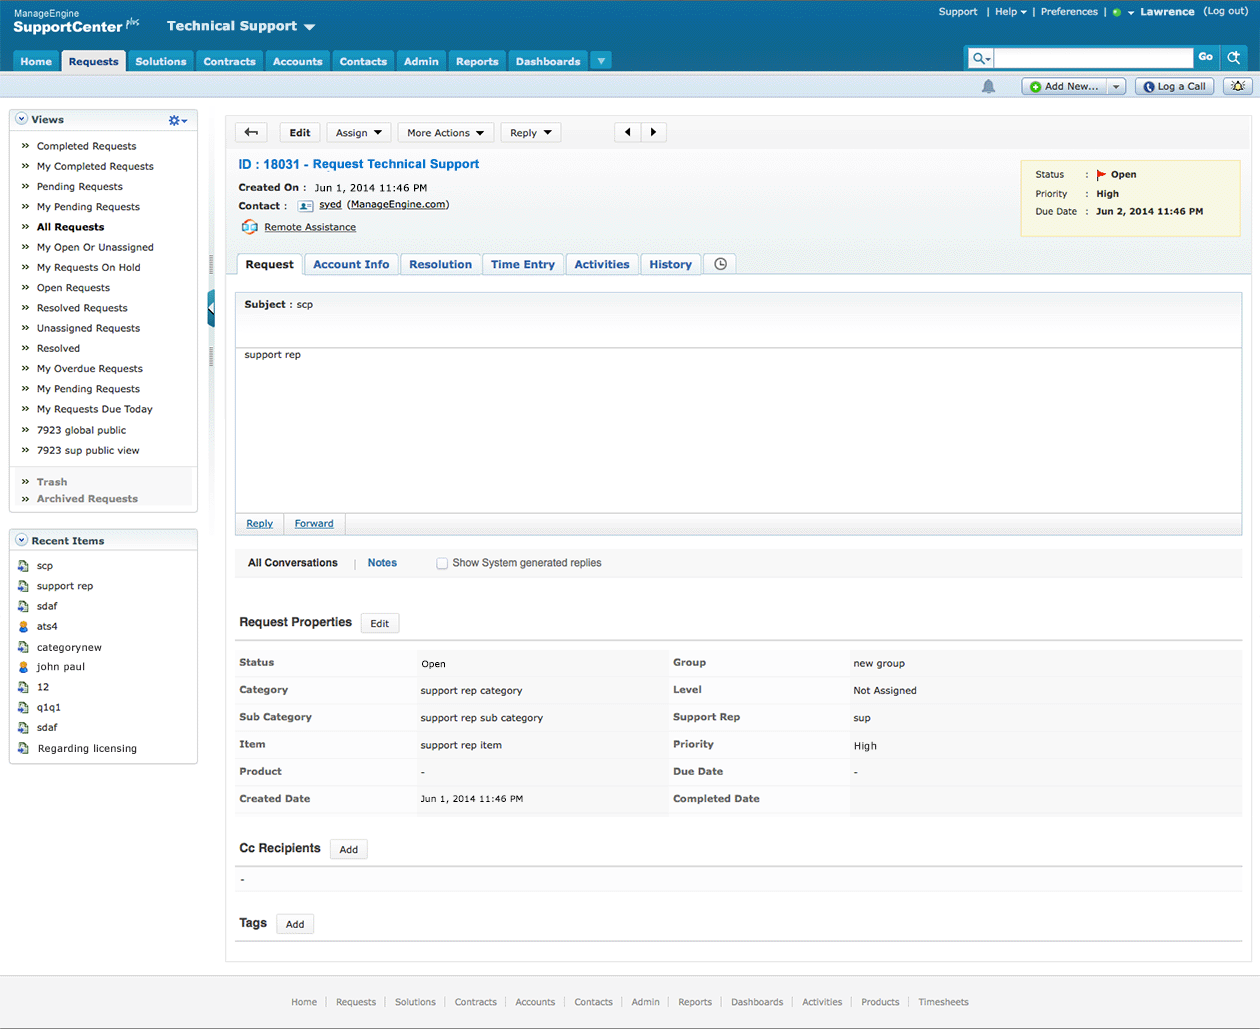Switch to the Resolution tab
Viewport: 1260px width, 1029px height.
(x=440, y=264)
